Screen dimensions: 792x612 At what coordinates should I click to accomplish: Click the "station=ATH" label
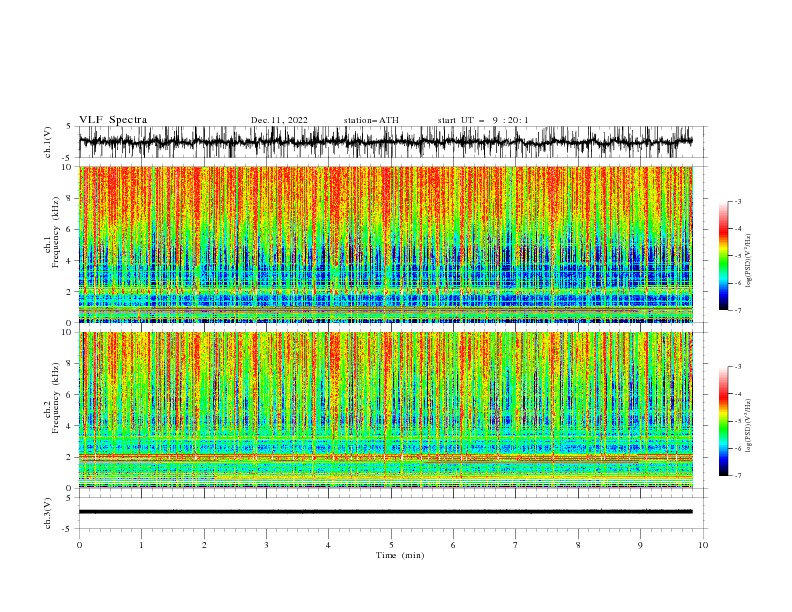pos(371,120)
